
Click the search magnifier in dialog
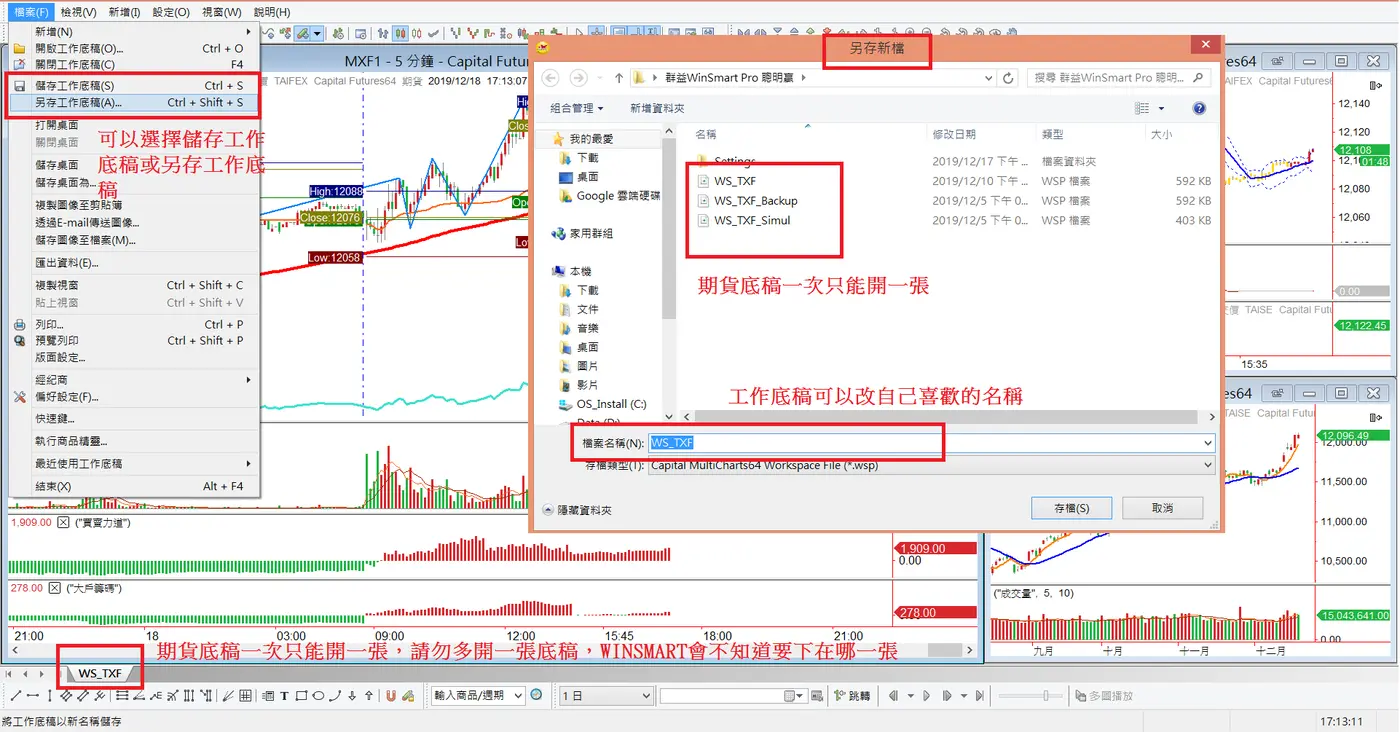point(1199,77)
